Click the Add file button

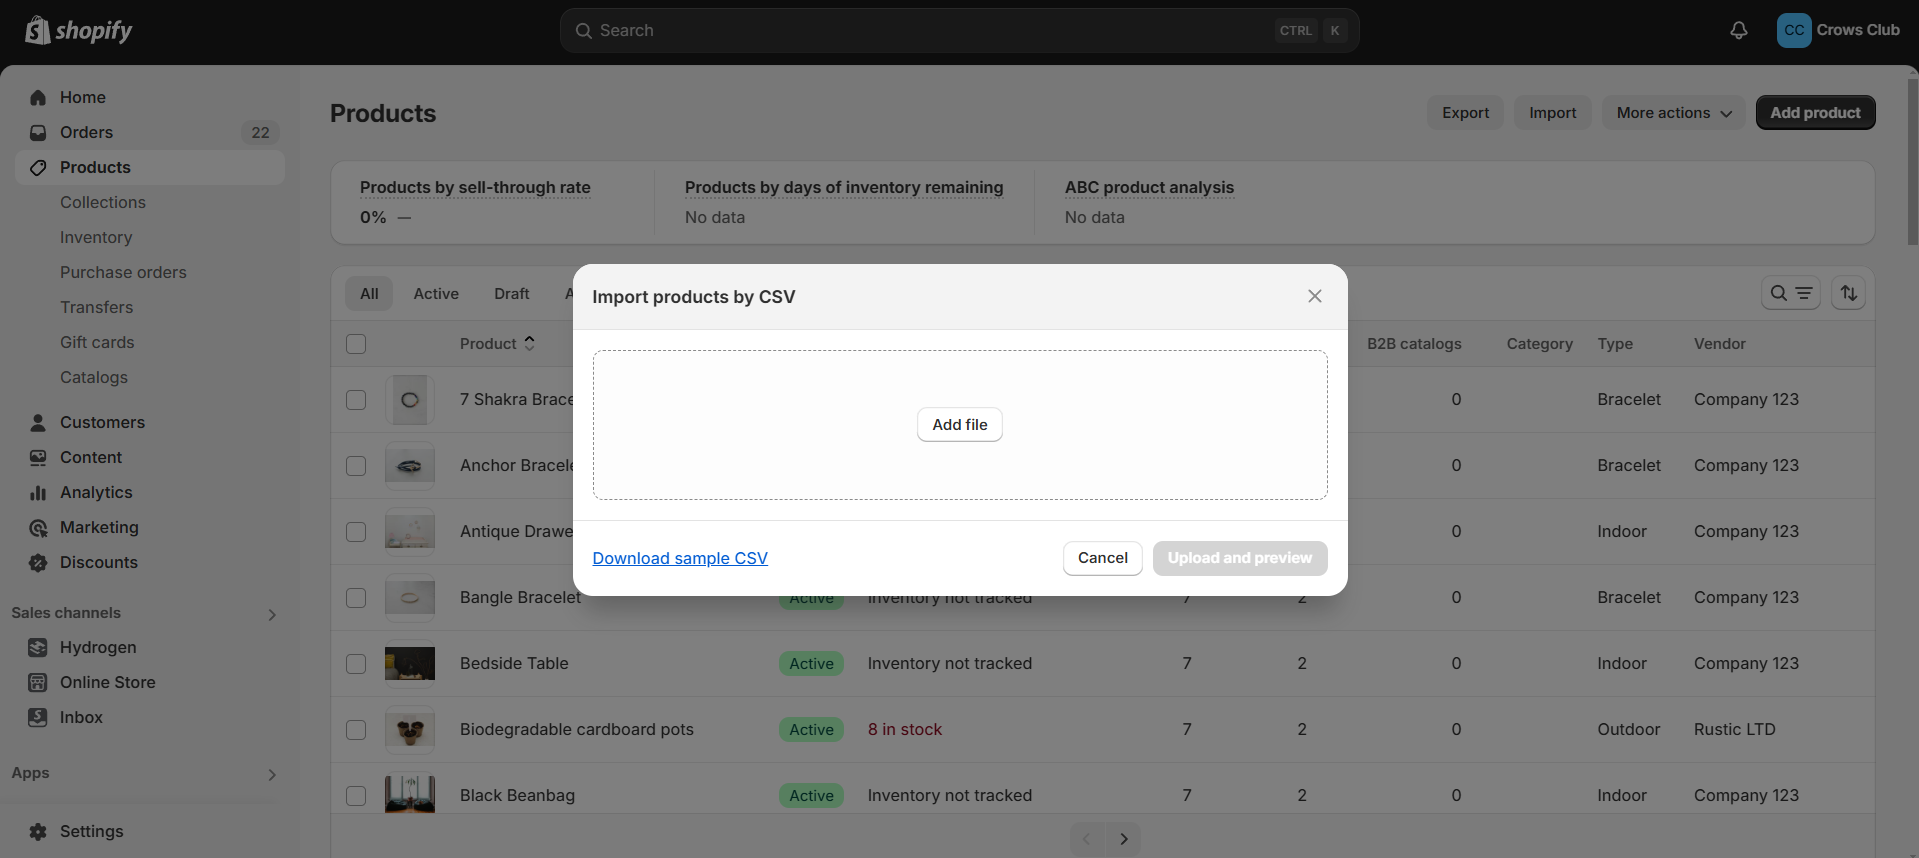[x=959, y=424]
